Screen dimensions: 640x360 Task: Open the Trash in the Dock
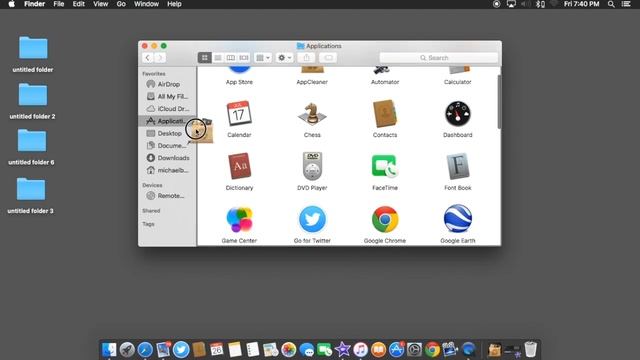pyautogui.click(x=530, y=349)
